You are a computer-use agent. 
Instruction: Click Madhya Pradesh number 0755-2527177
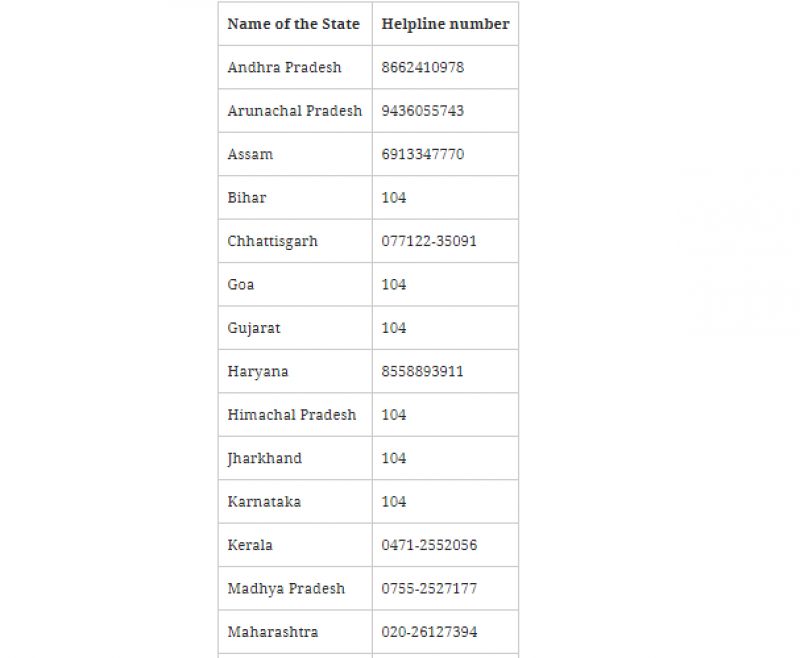(429, 589)
